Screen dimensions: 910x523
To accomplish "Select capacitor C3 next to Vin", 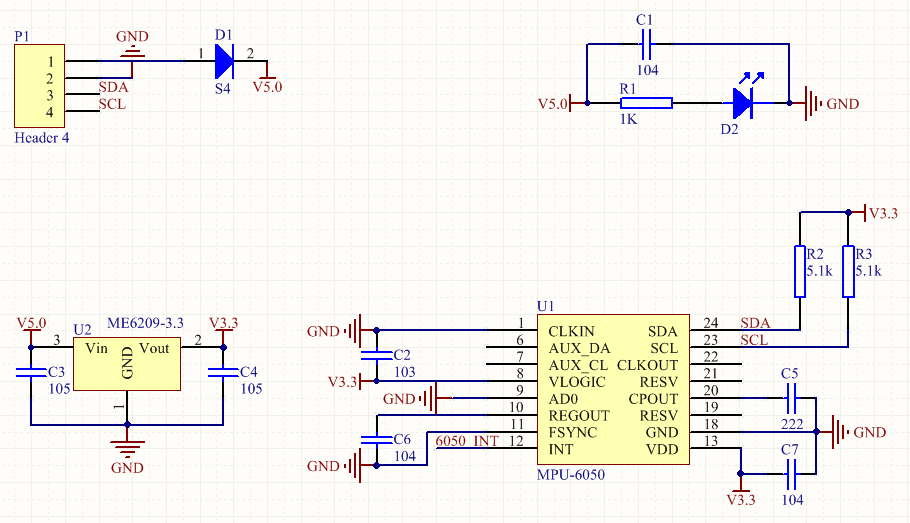I will point(31,372).
